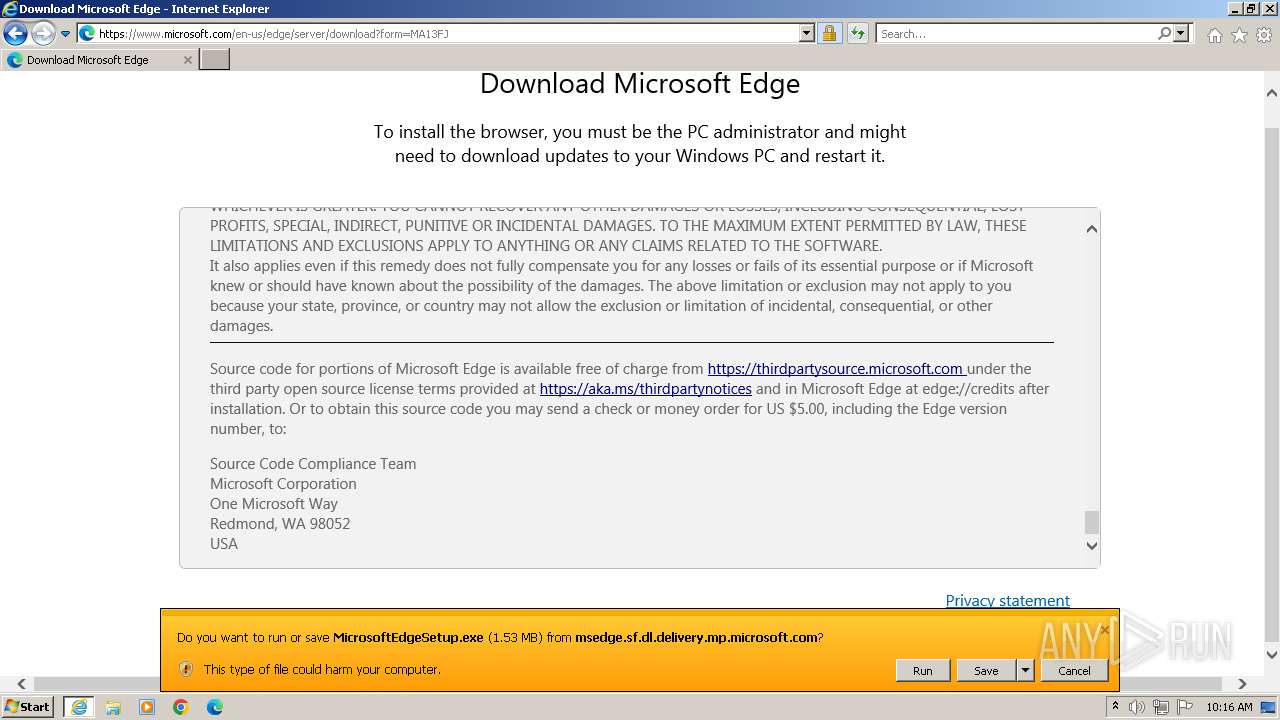Click the Download Microsoft Edge heading
Image resolution: width=1280 pixels, height=720 pixels.
[x=640, y=83]
